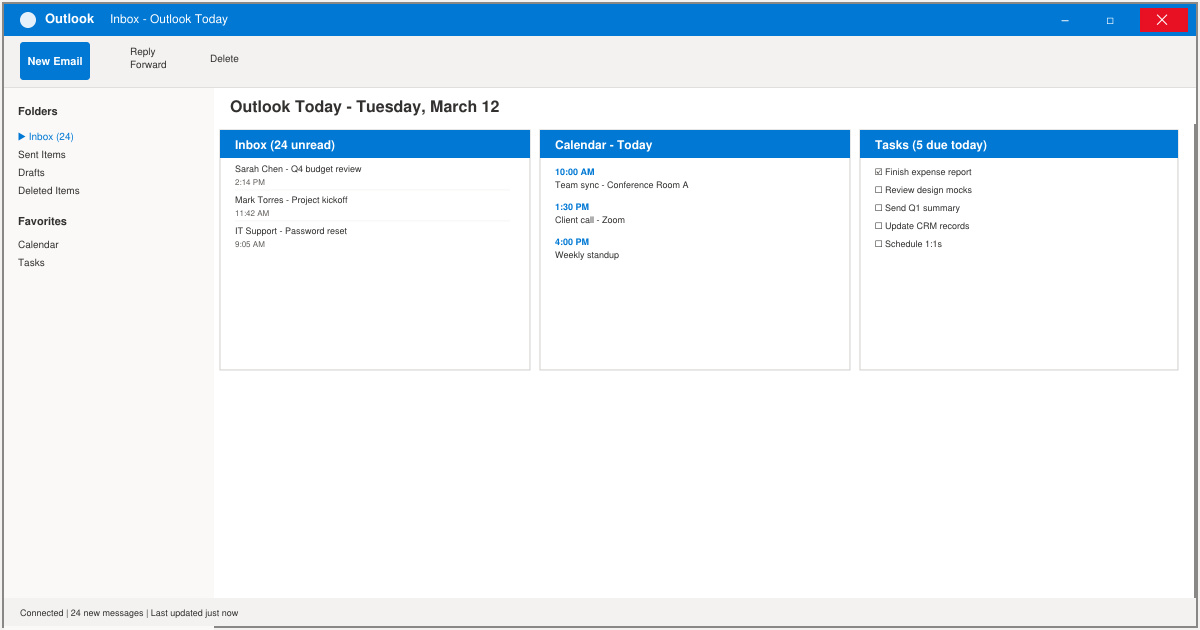Click the Tasks (5 due today) header
1200x630 pixels.
(1019, 144)
